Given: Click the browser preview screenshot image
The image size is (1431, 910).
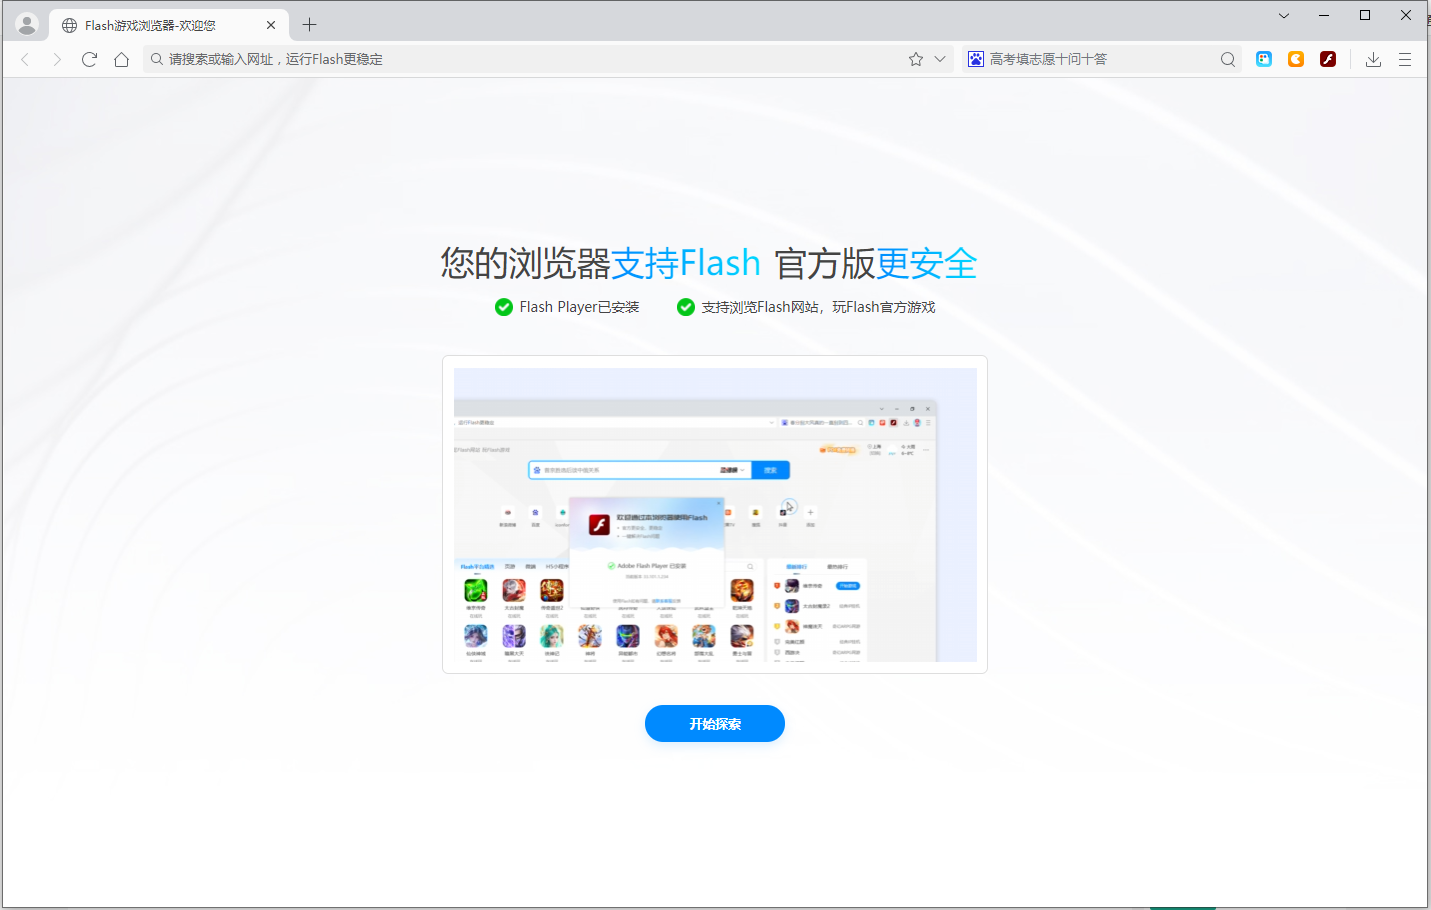Looking at the screenshot, I should (x=715, y=514).
